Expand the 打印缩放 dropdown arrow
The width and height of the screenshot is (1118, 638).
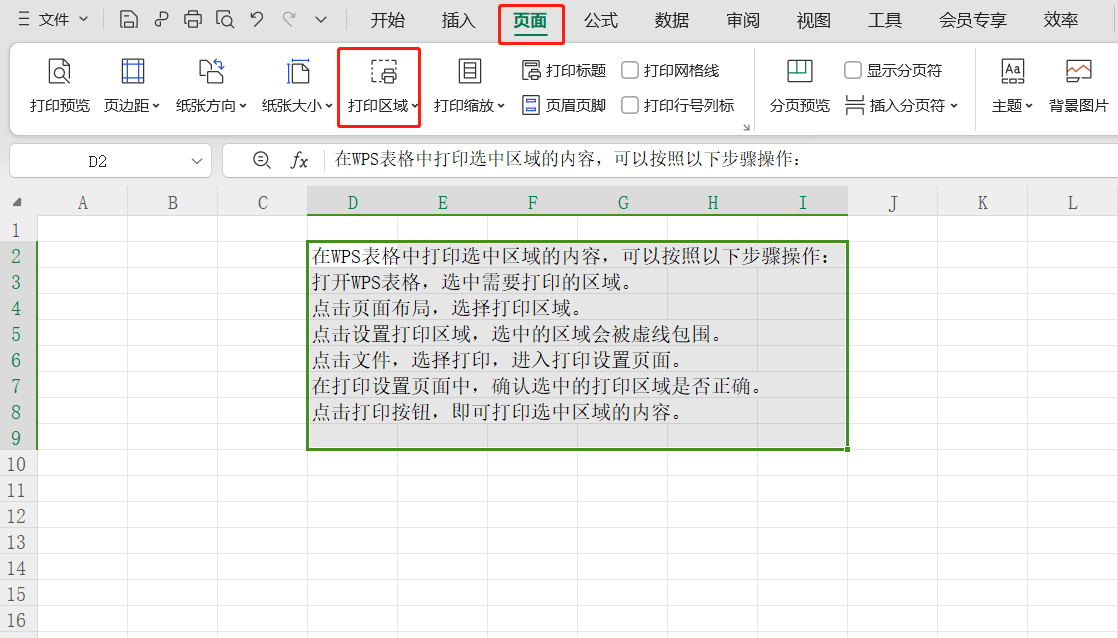[501, 106]
